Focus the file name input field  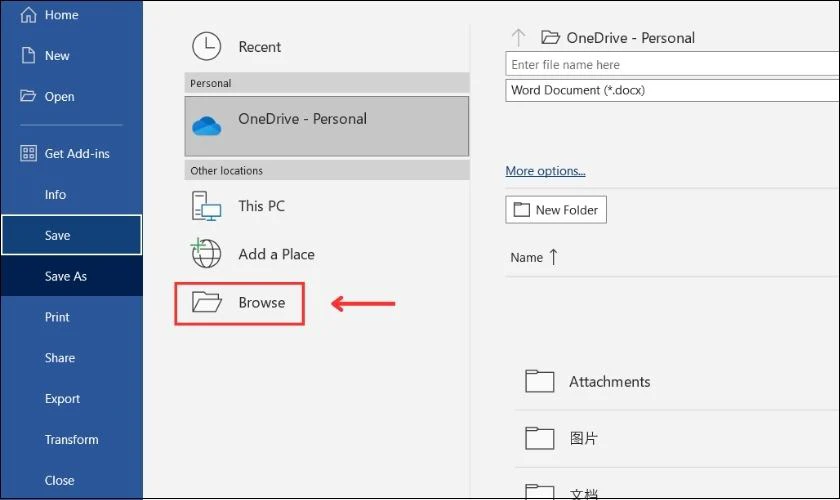tap(672, 64)
